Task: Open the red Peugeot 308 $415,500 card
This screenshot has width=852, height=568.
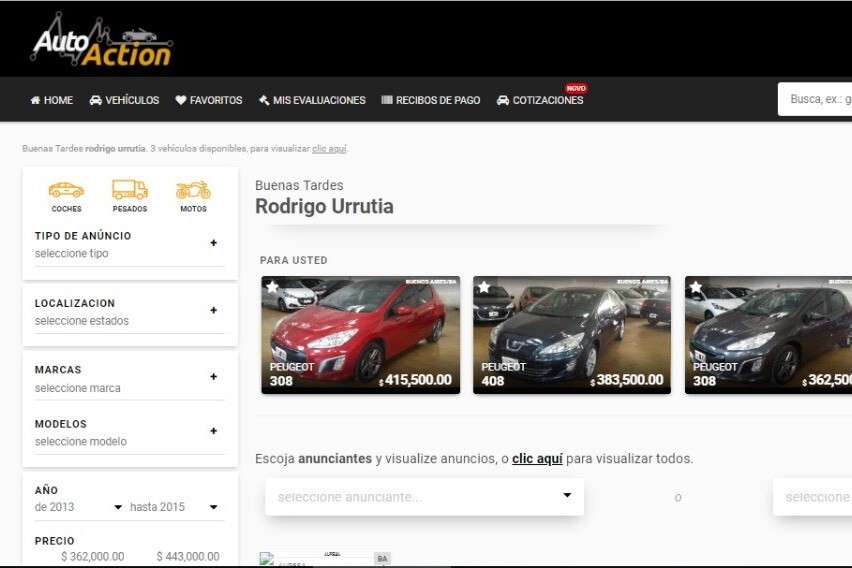Action: pyautogui.click(x=360, y=335)
